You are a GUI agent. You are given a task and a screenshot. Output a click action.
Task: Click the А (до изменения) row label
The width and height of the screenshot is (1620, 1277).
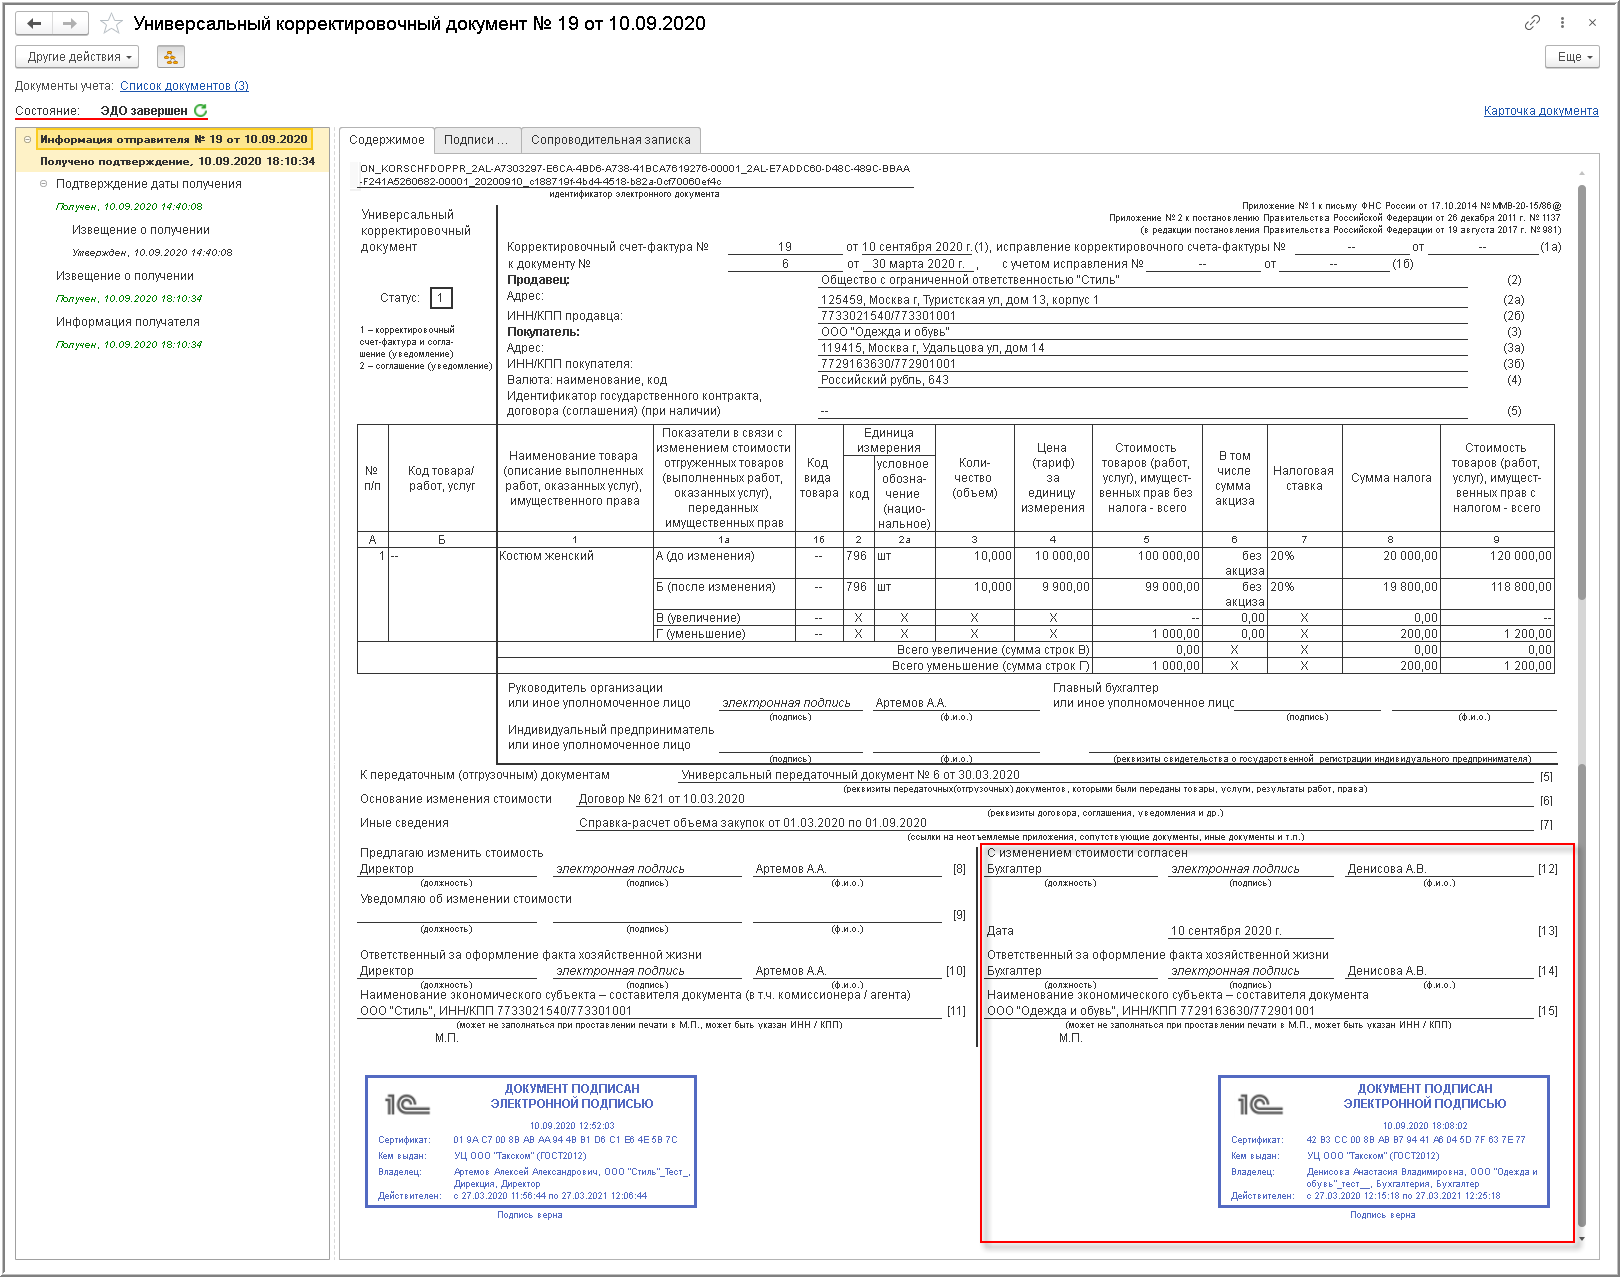(x=705, y=556)
